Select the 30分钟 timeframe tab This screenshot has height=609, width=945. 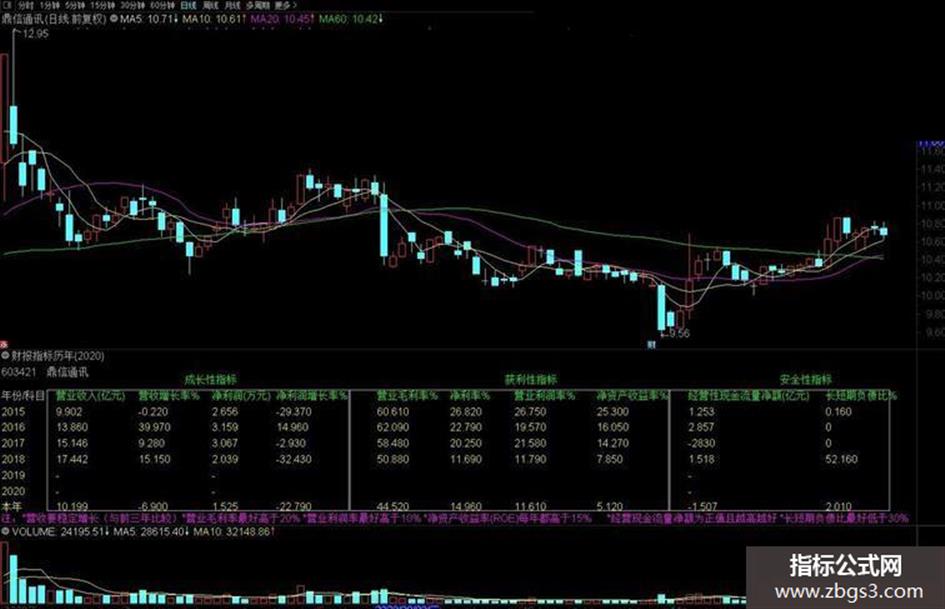(132, 5)
